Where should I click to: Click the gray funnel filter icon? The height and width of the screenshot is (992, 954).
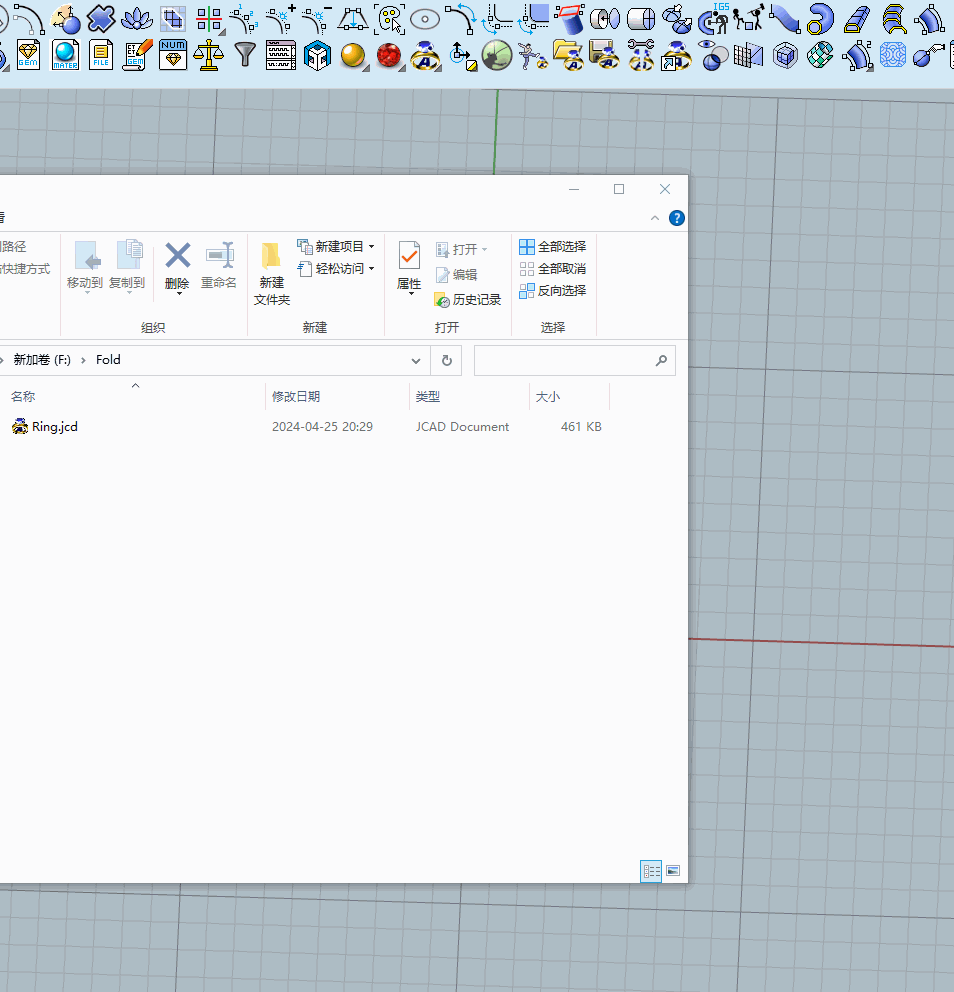(x=245, y=55)
